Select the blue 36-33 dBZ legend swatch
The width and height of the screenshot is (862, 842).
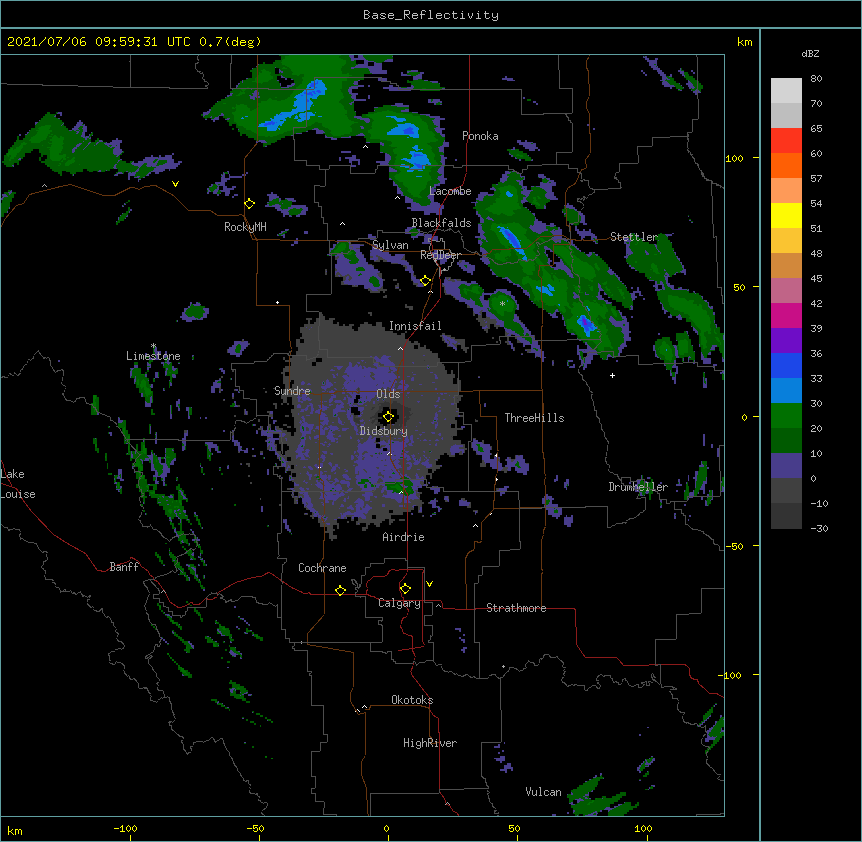(786, 365)
